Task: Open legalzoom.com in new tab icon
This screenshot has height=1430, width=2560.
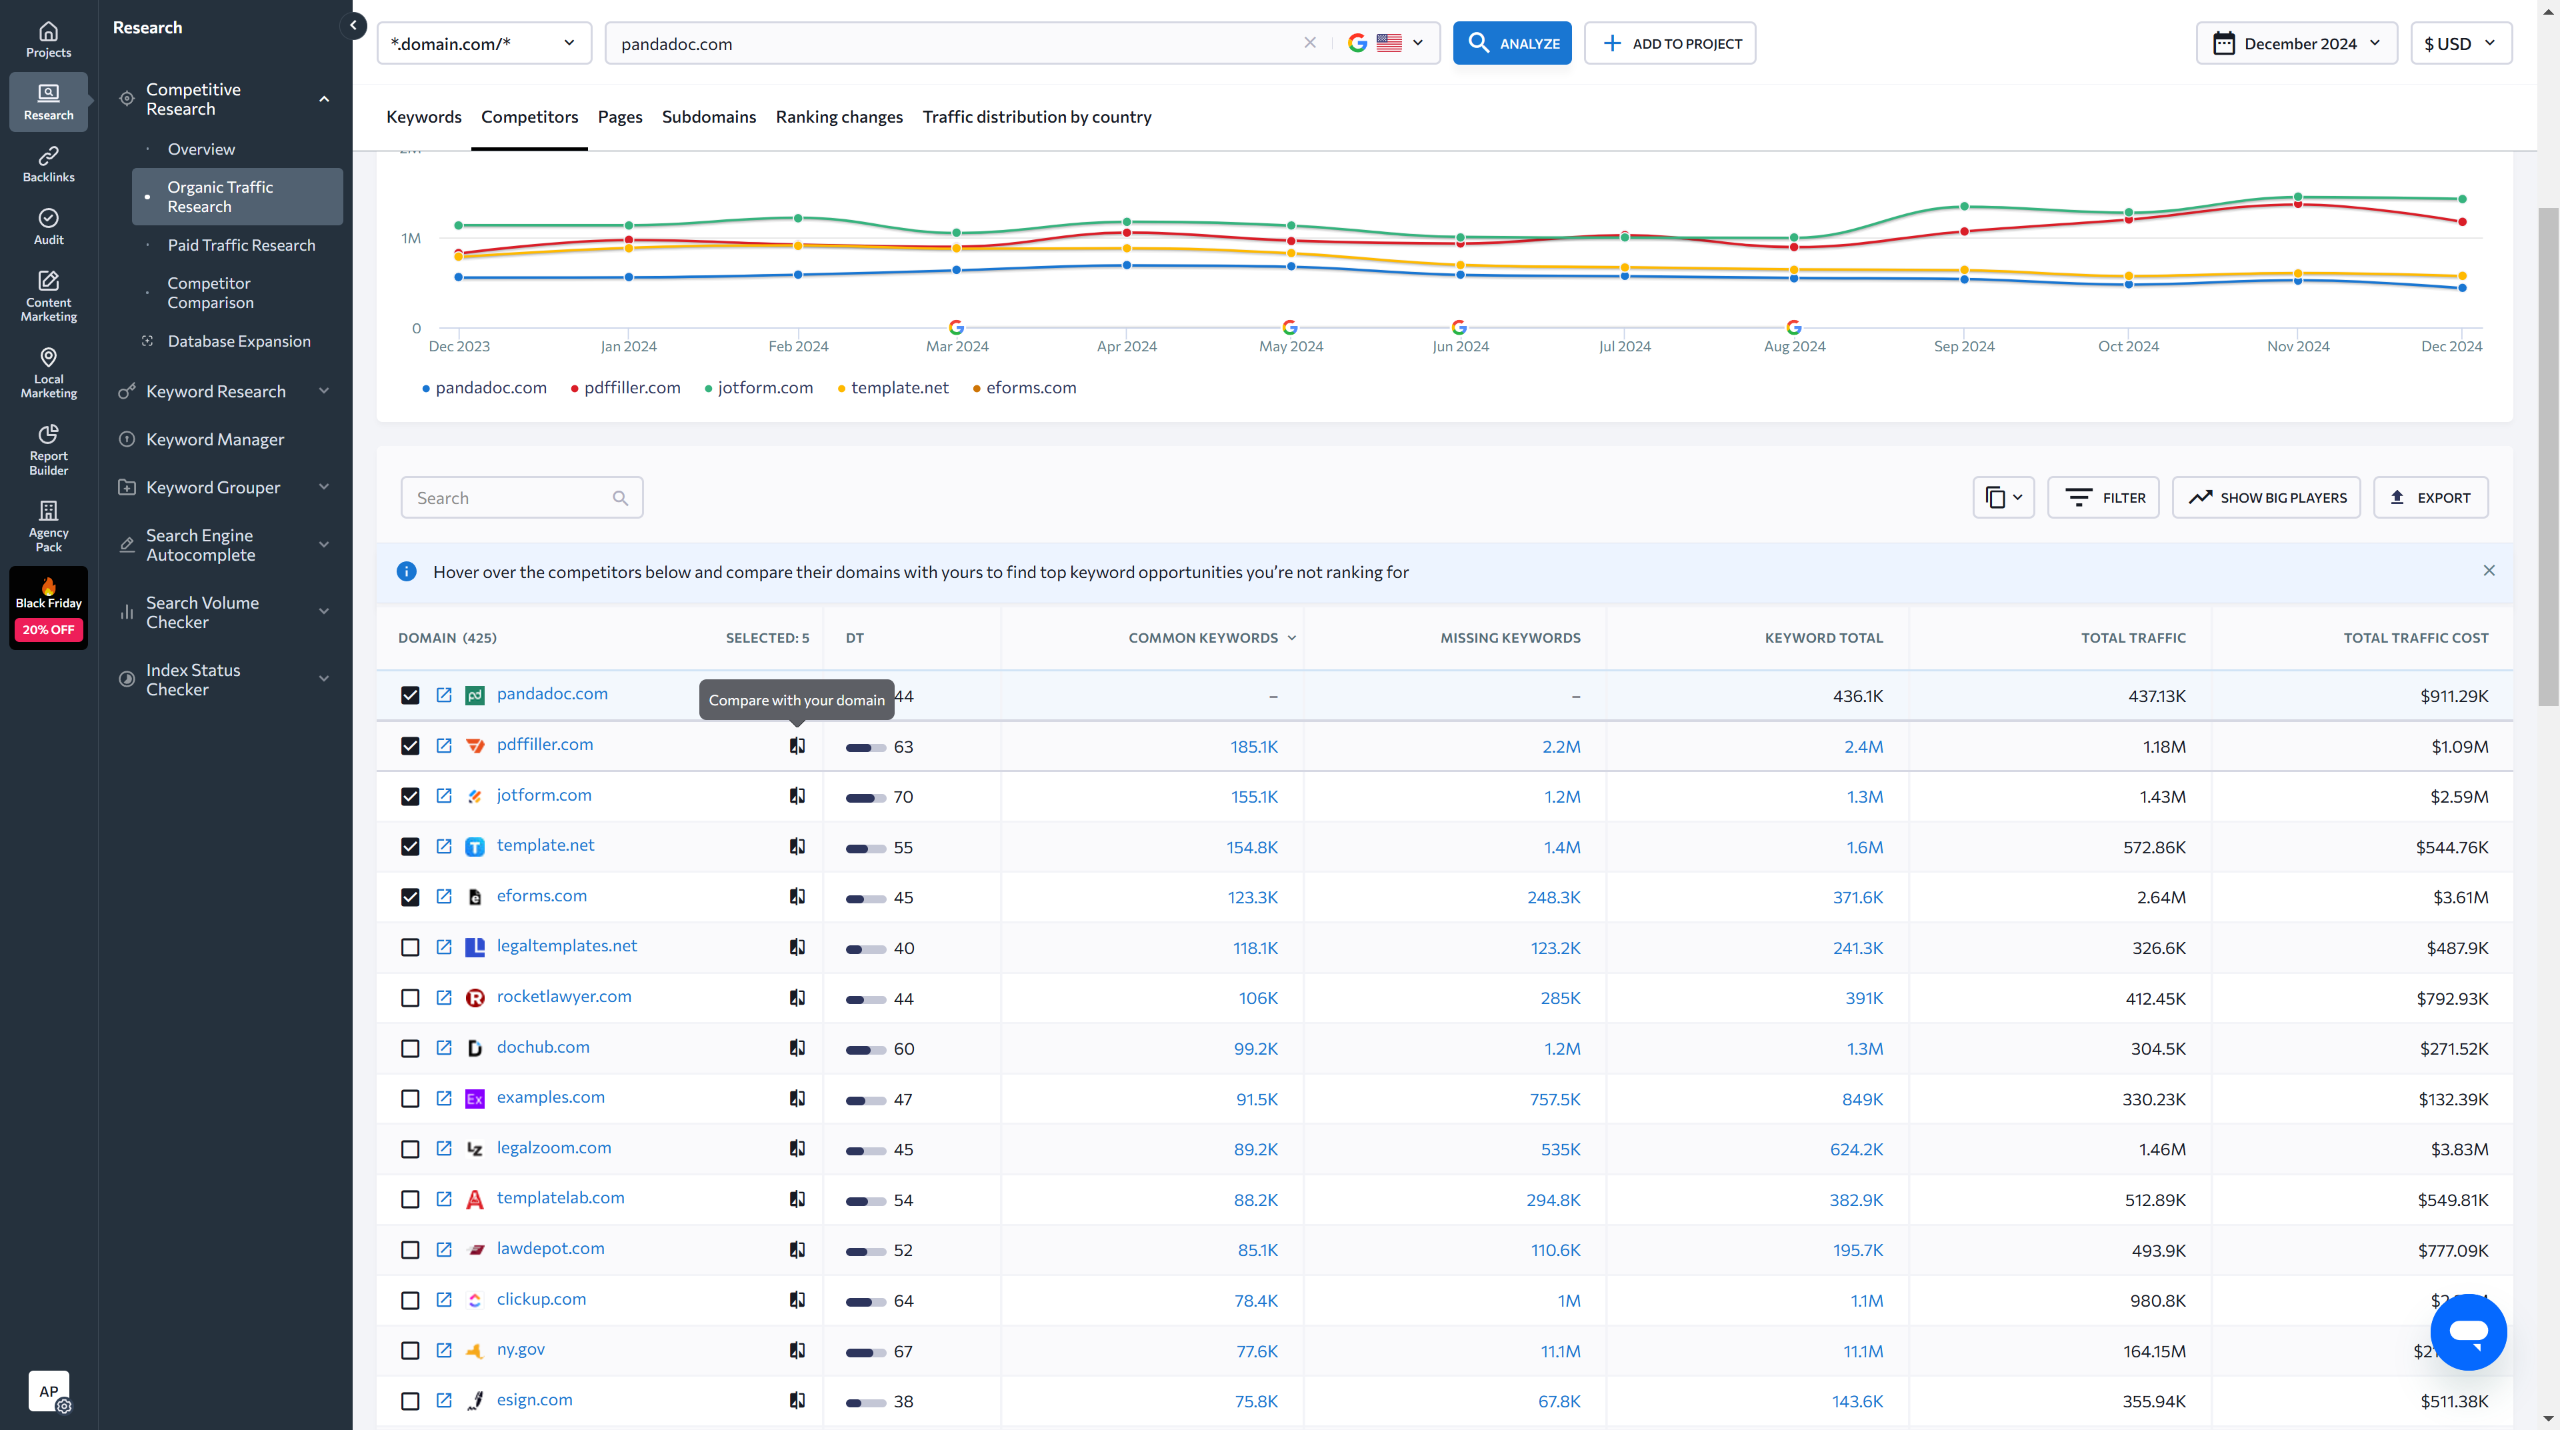Action: [x=444, y=1148]
